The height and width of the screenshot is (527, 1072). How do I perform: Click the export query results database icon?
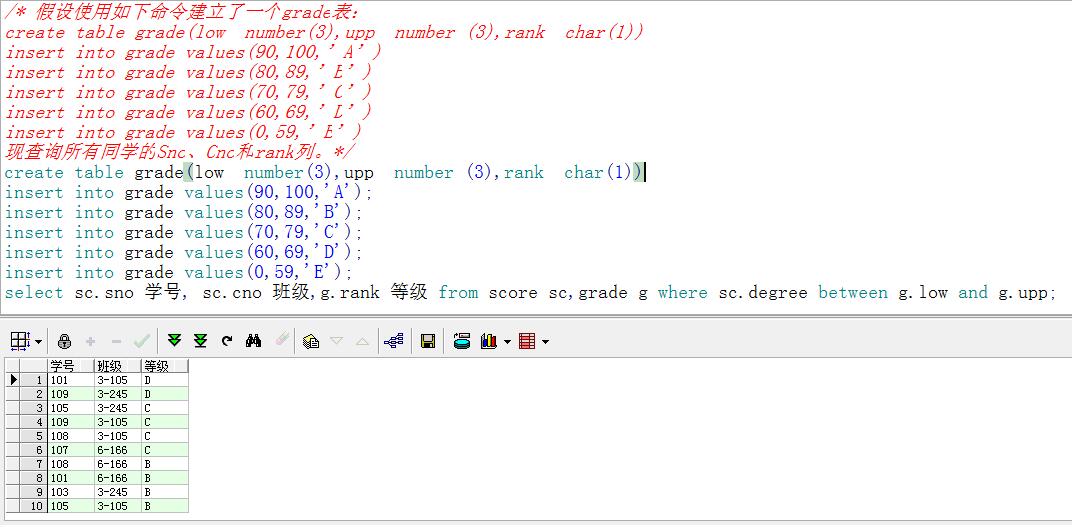462,340
